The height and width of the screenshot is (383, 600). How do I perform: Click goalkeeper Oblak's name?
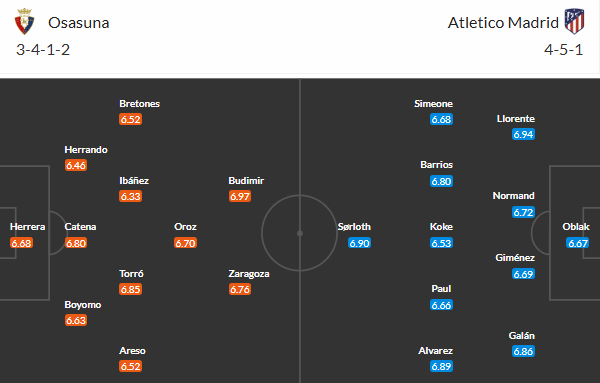tap(576, 227)
